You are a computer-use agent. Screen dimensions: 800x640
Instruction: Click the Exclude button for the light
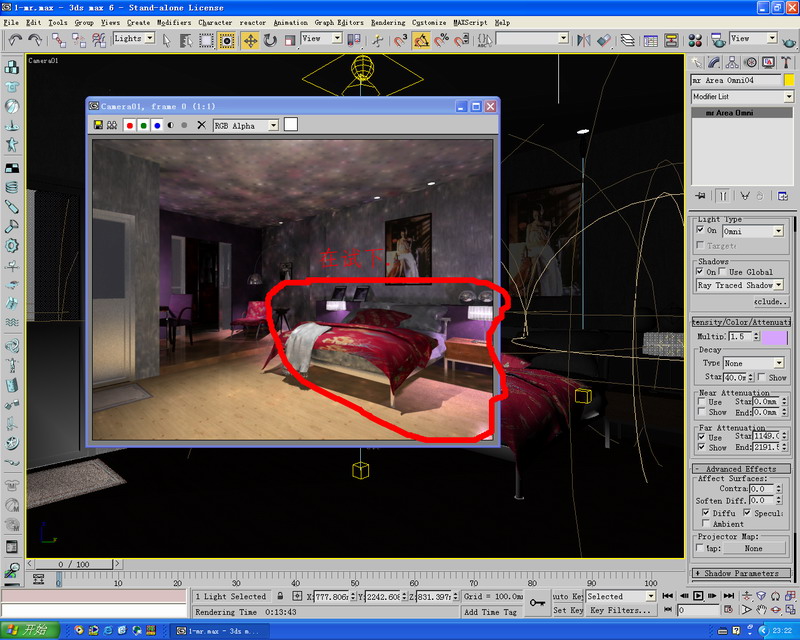coord(769,302)
